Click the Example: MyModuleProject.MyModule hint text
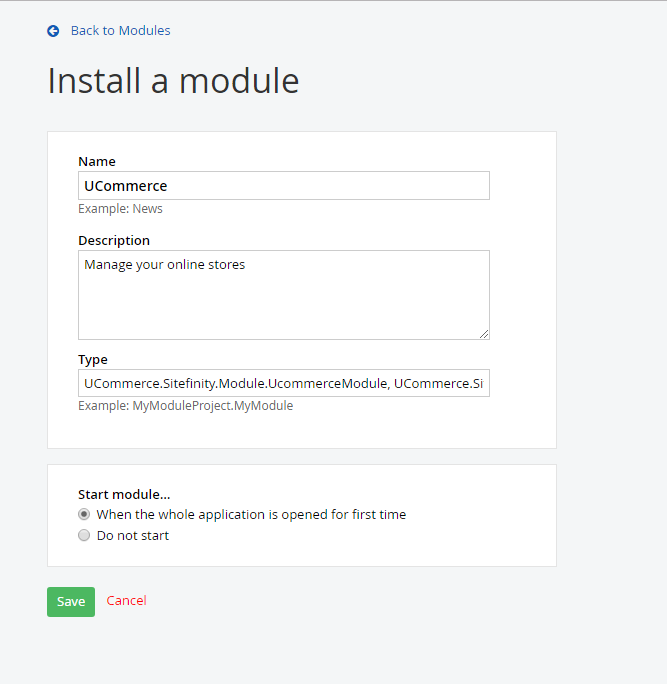Image resolution: width=667 pixels, height=684 pixels. pyautogui.click(x=185, y=406)
